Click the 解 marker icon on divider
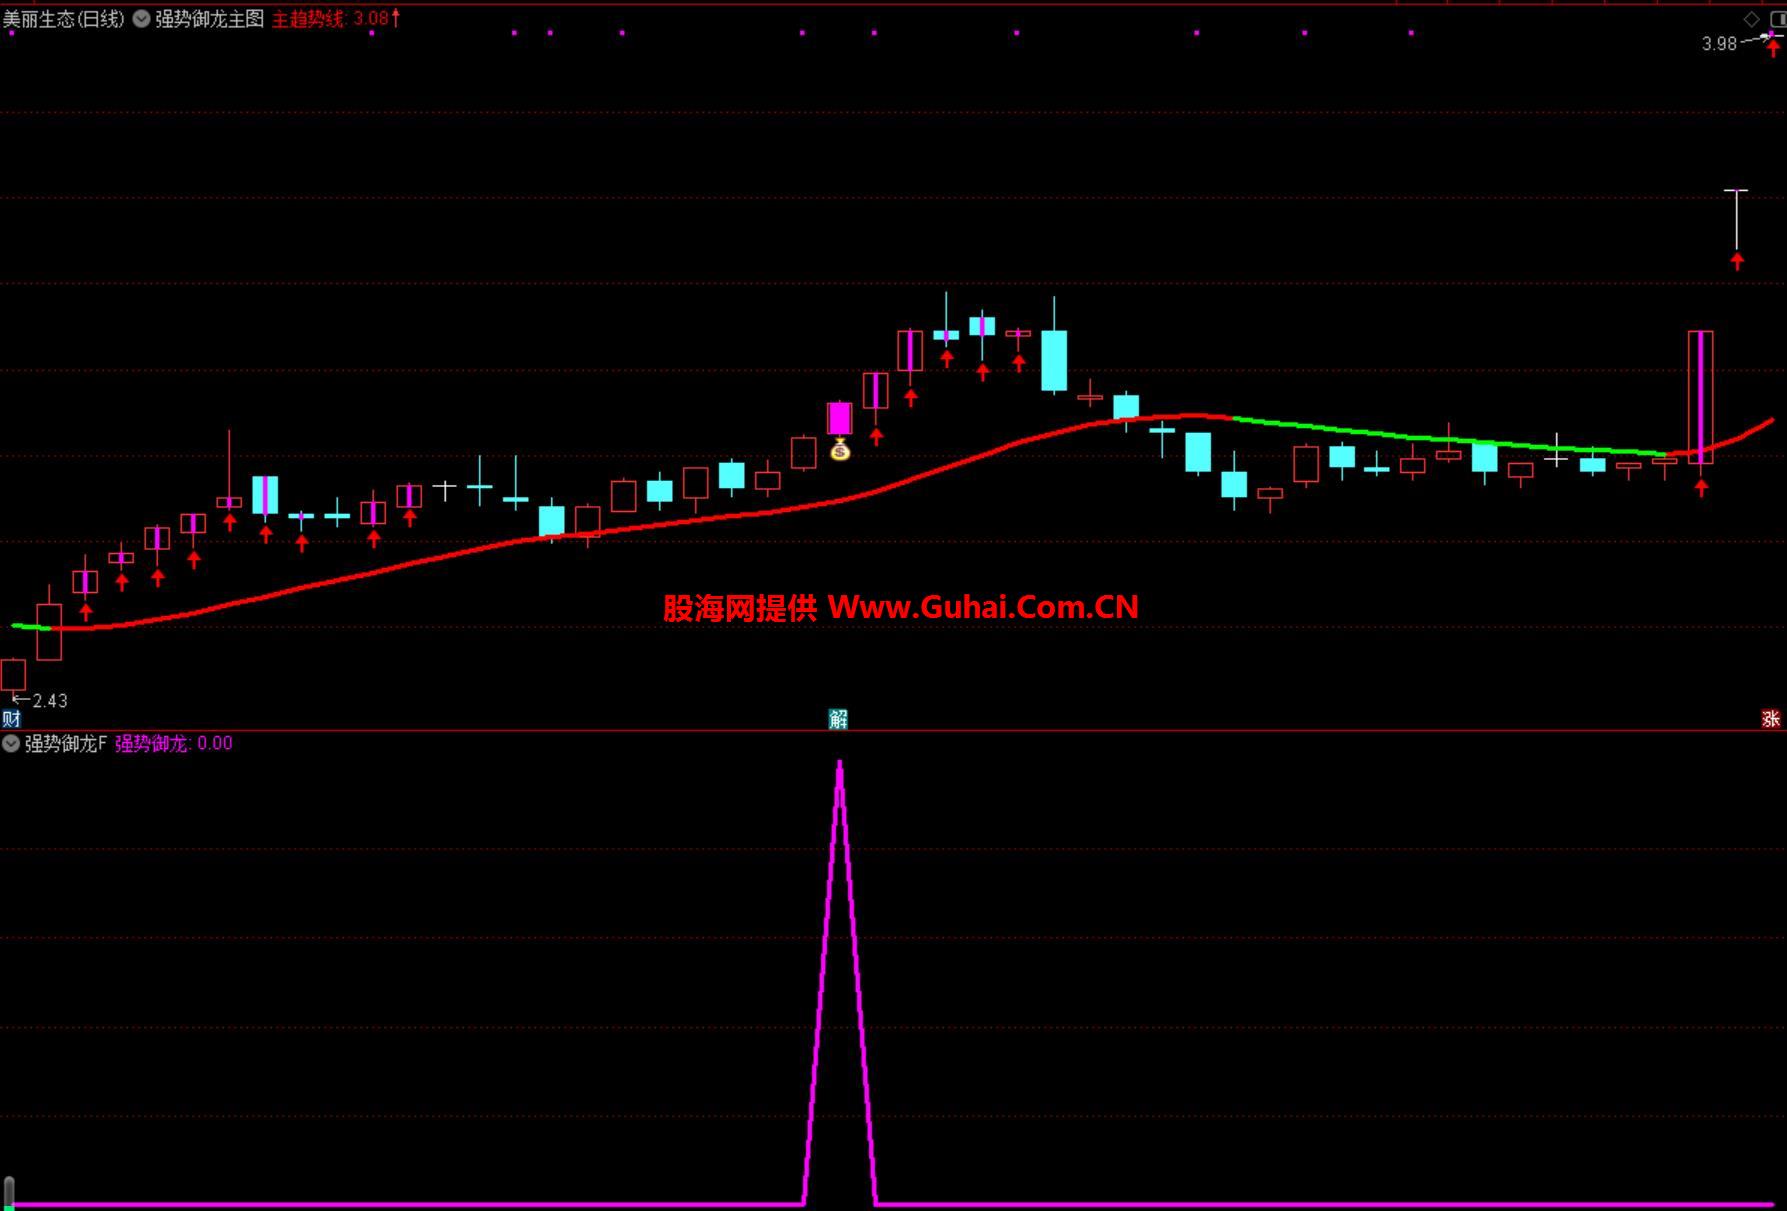 point(838,718)
